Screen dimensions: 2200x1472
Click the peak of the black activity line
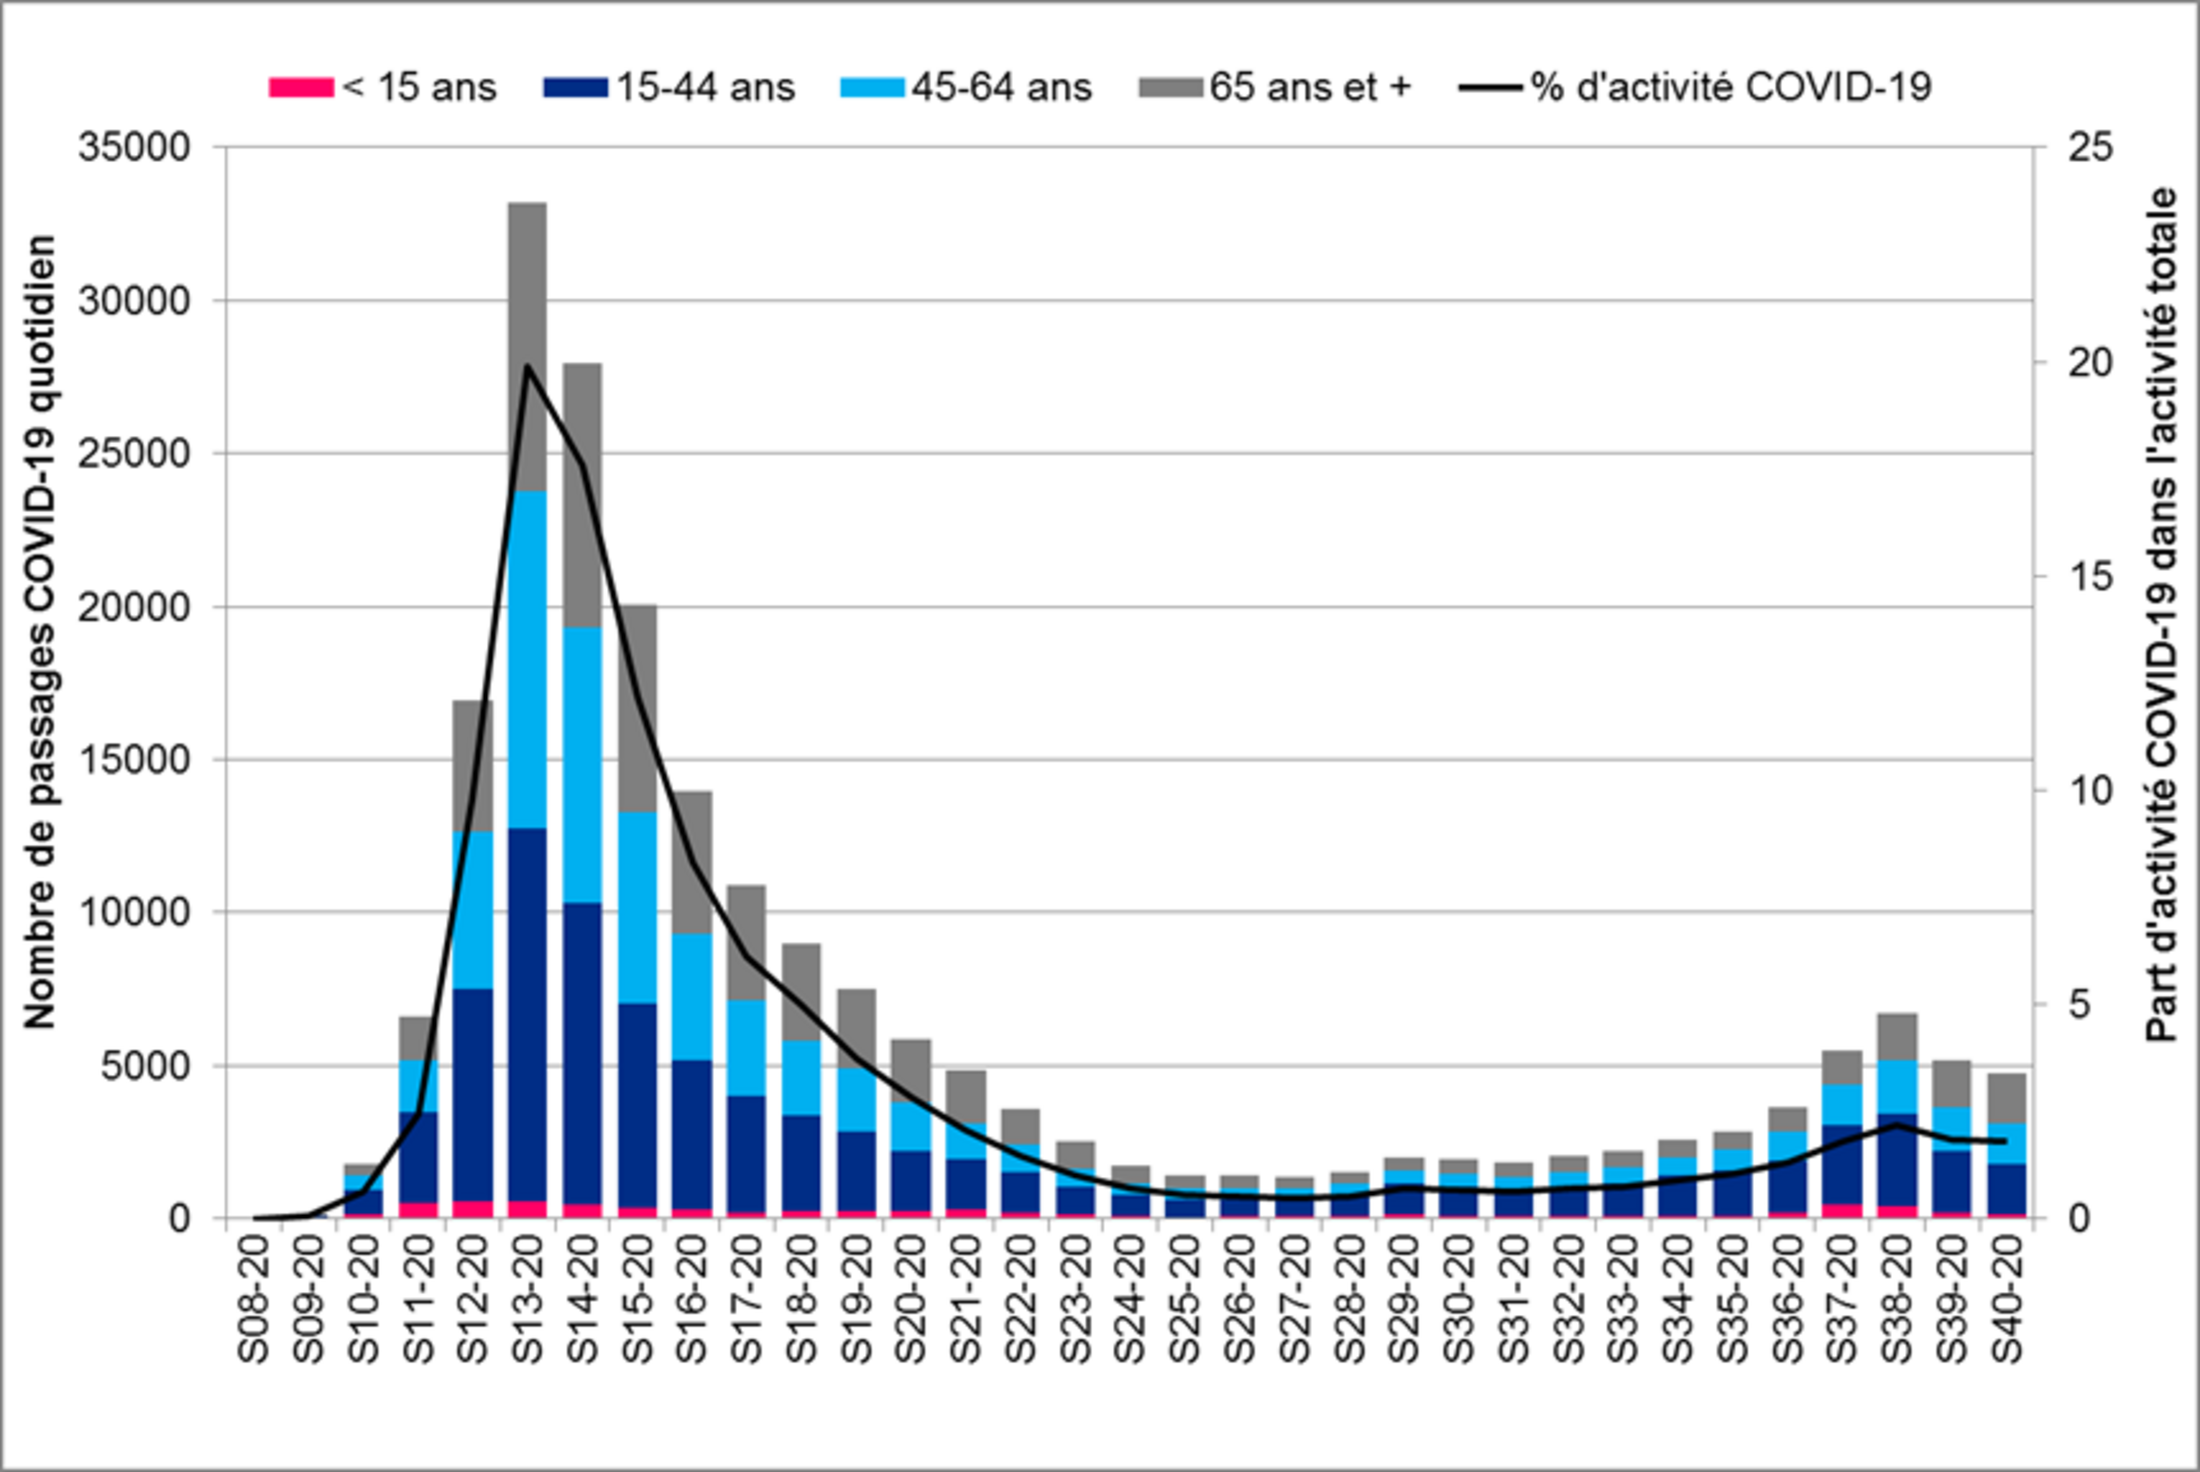coord(527,366)
